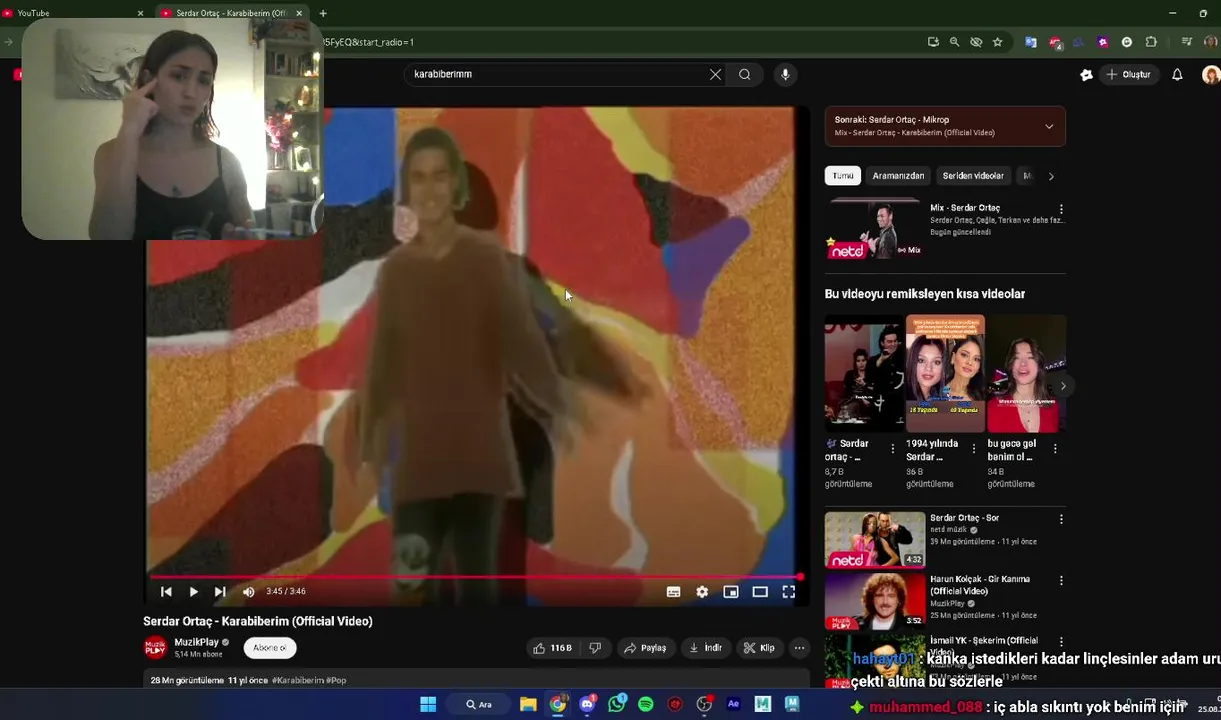Open the YouTube account avatar menu

[1210, 74]
